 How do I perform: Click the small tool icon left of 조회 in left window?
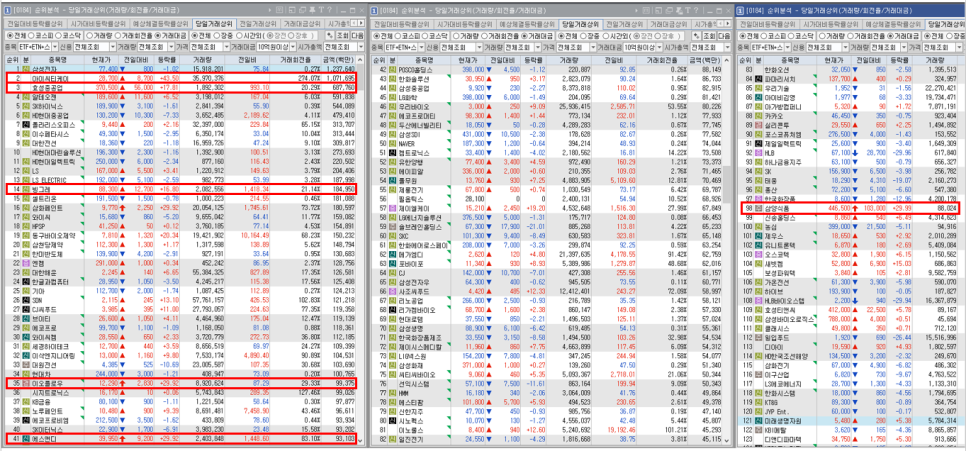(x=330, y=36)
